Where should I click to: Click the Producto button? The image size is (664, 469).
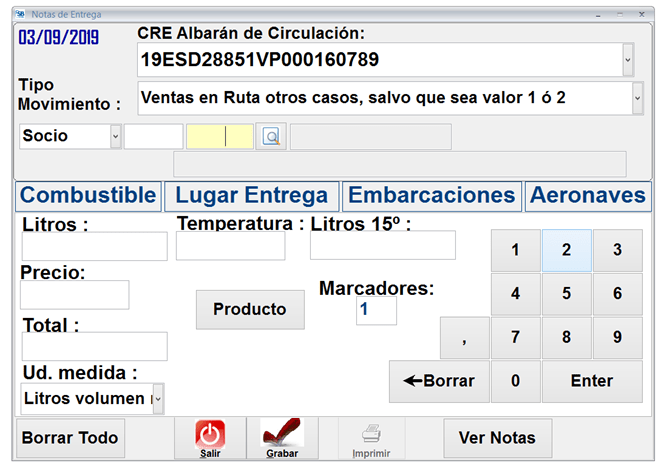pyautogui.click(x=250, y=309)
